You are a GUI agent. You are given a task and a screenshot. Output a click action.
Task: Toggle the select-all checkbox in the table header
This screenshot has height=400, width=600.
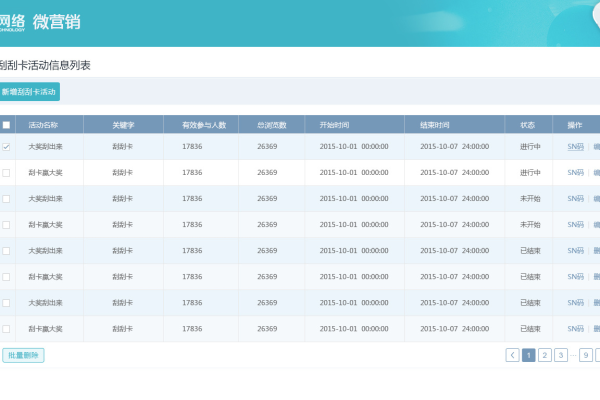point(7,125)
